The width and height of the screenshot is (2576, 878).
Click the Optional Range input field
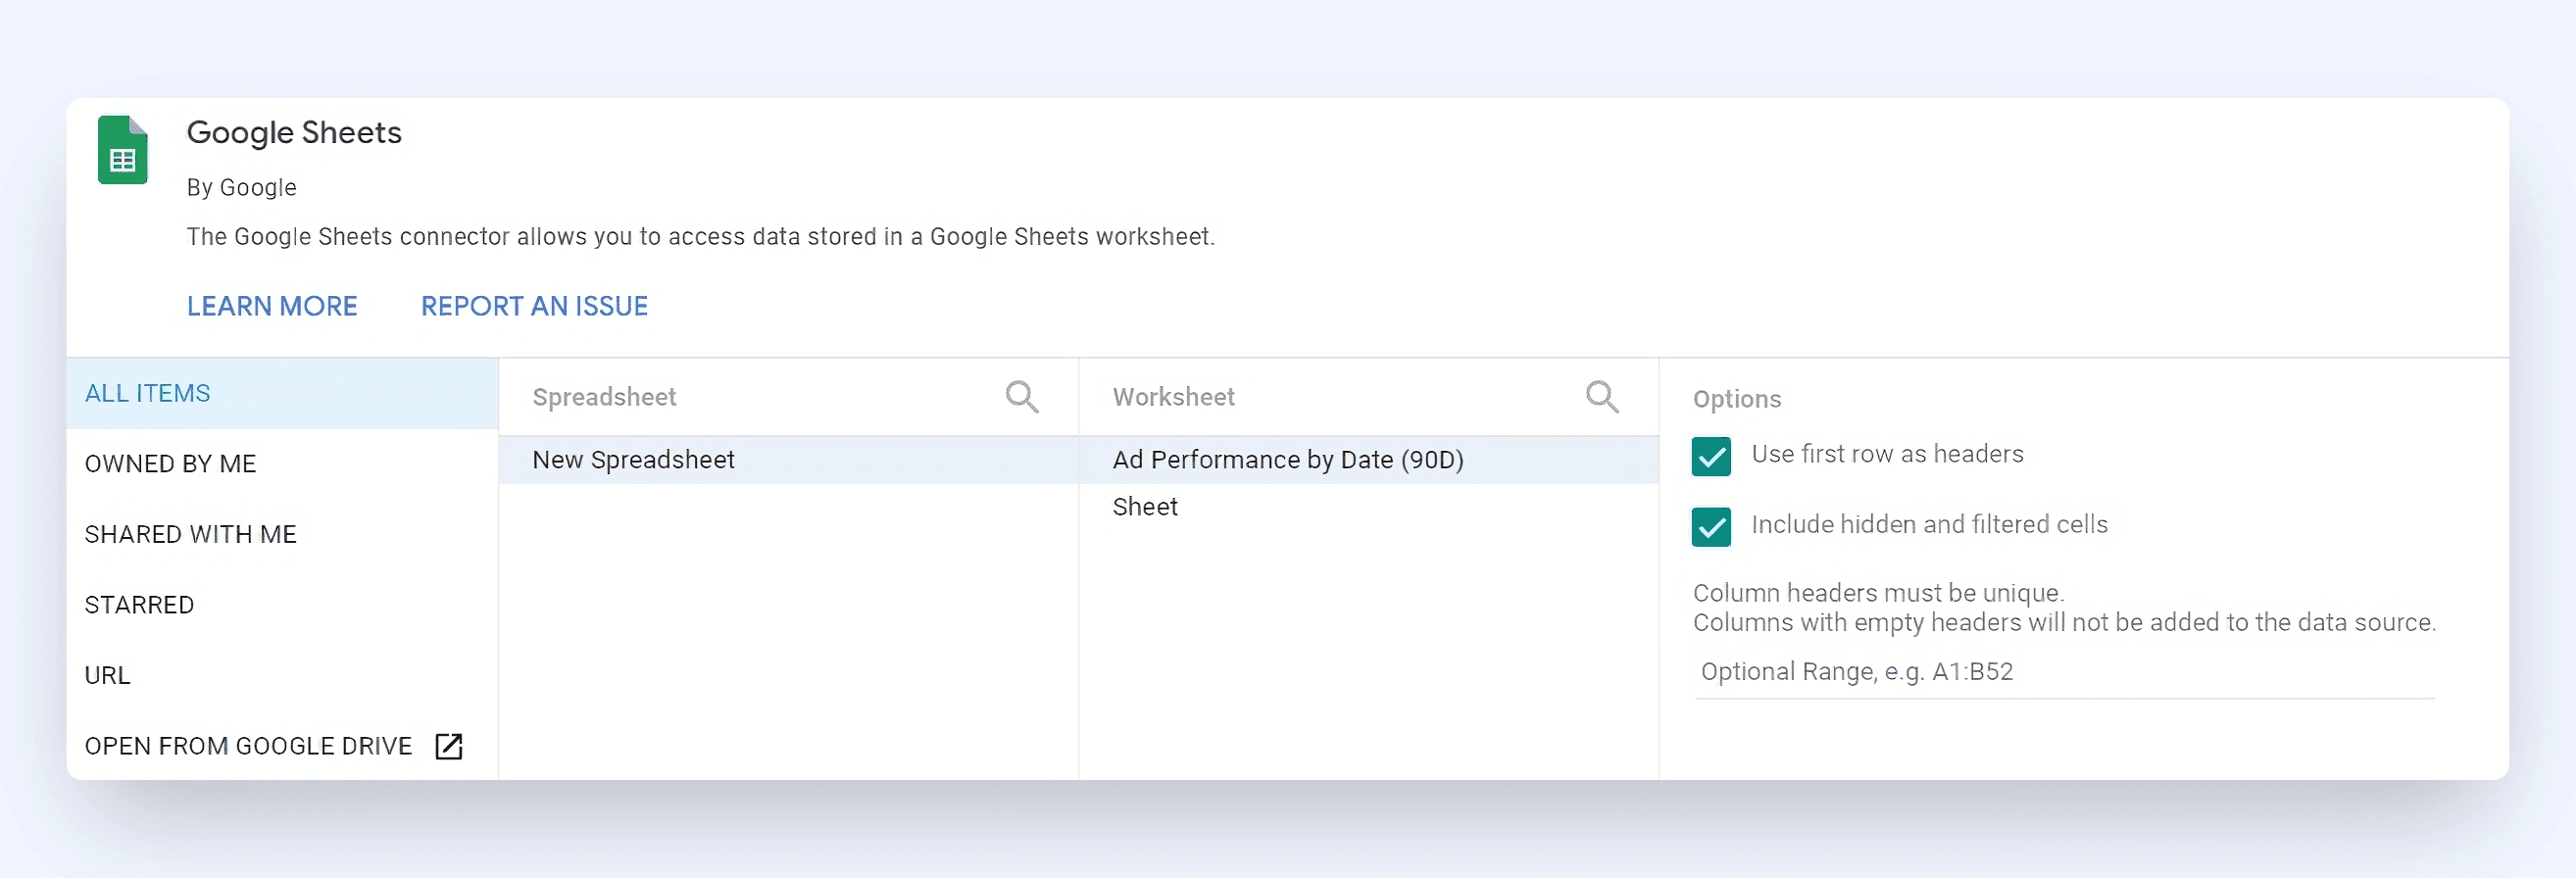(2063, 672)
